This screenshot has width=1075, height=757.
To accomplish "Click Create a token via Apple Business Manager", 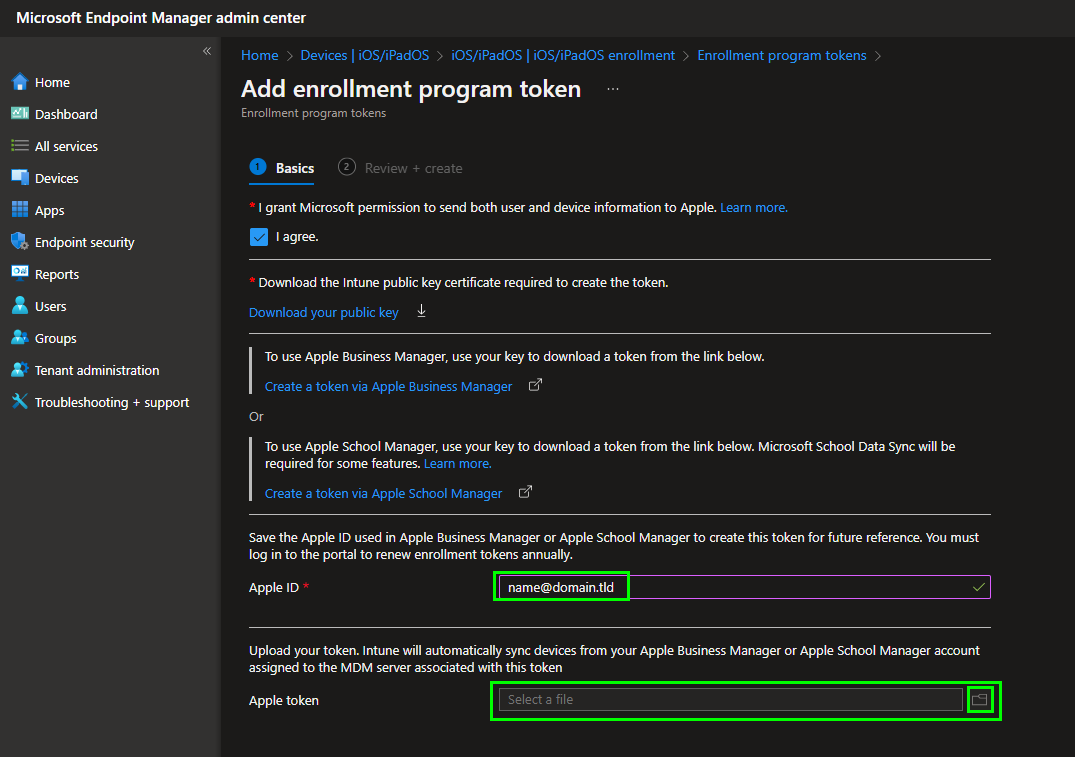I will pos(388,386).
